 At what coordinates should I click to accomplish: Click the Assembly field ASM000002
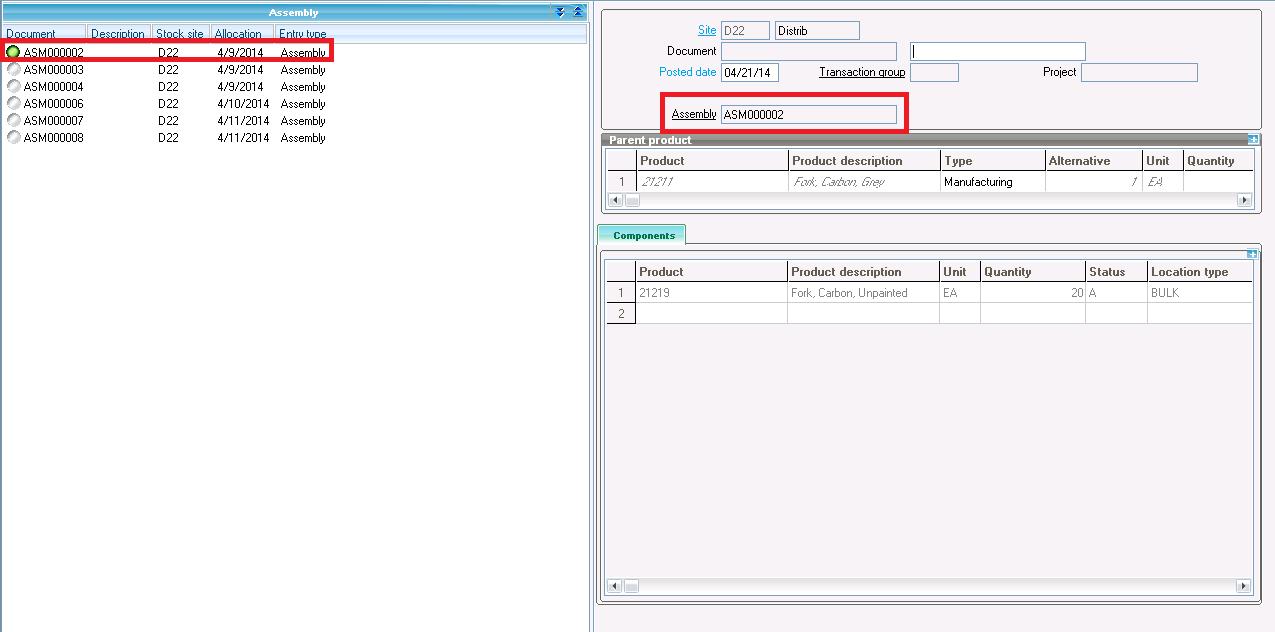pyautogui.click(x=809, y=114)
